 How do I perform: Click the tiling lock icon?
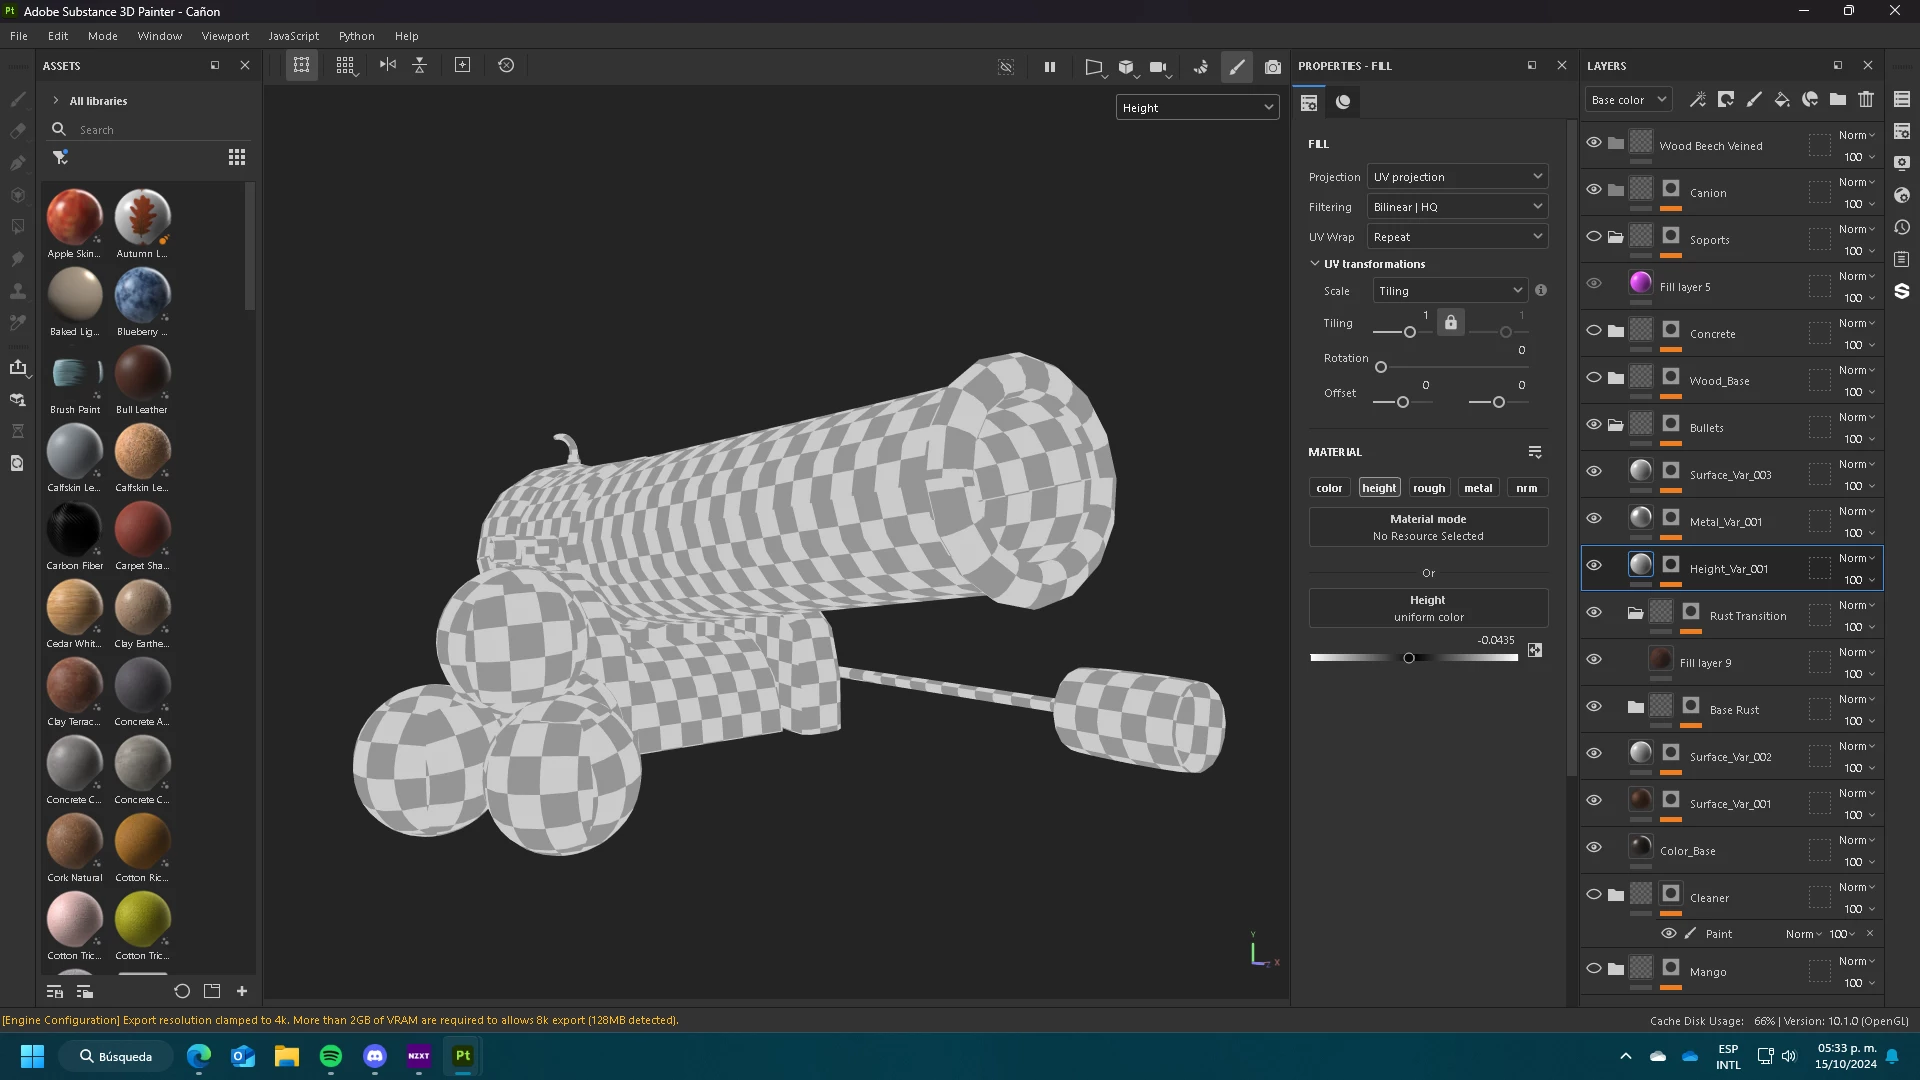tap(1451, 322)
